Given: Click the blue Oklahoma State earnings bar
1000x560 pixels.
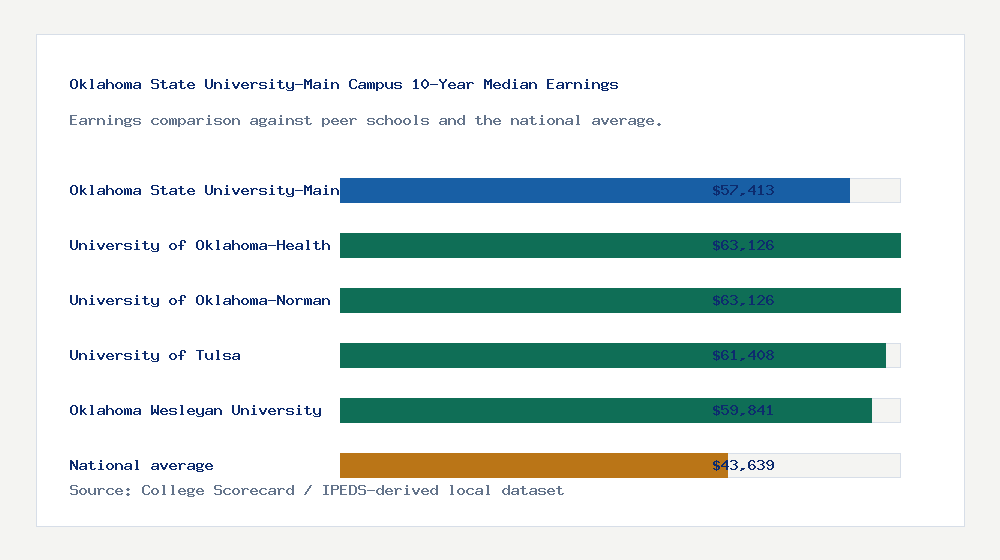Looking at the screenshot, I should (x=594, y=191).
